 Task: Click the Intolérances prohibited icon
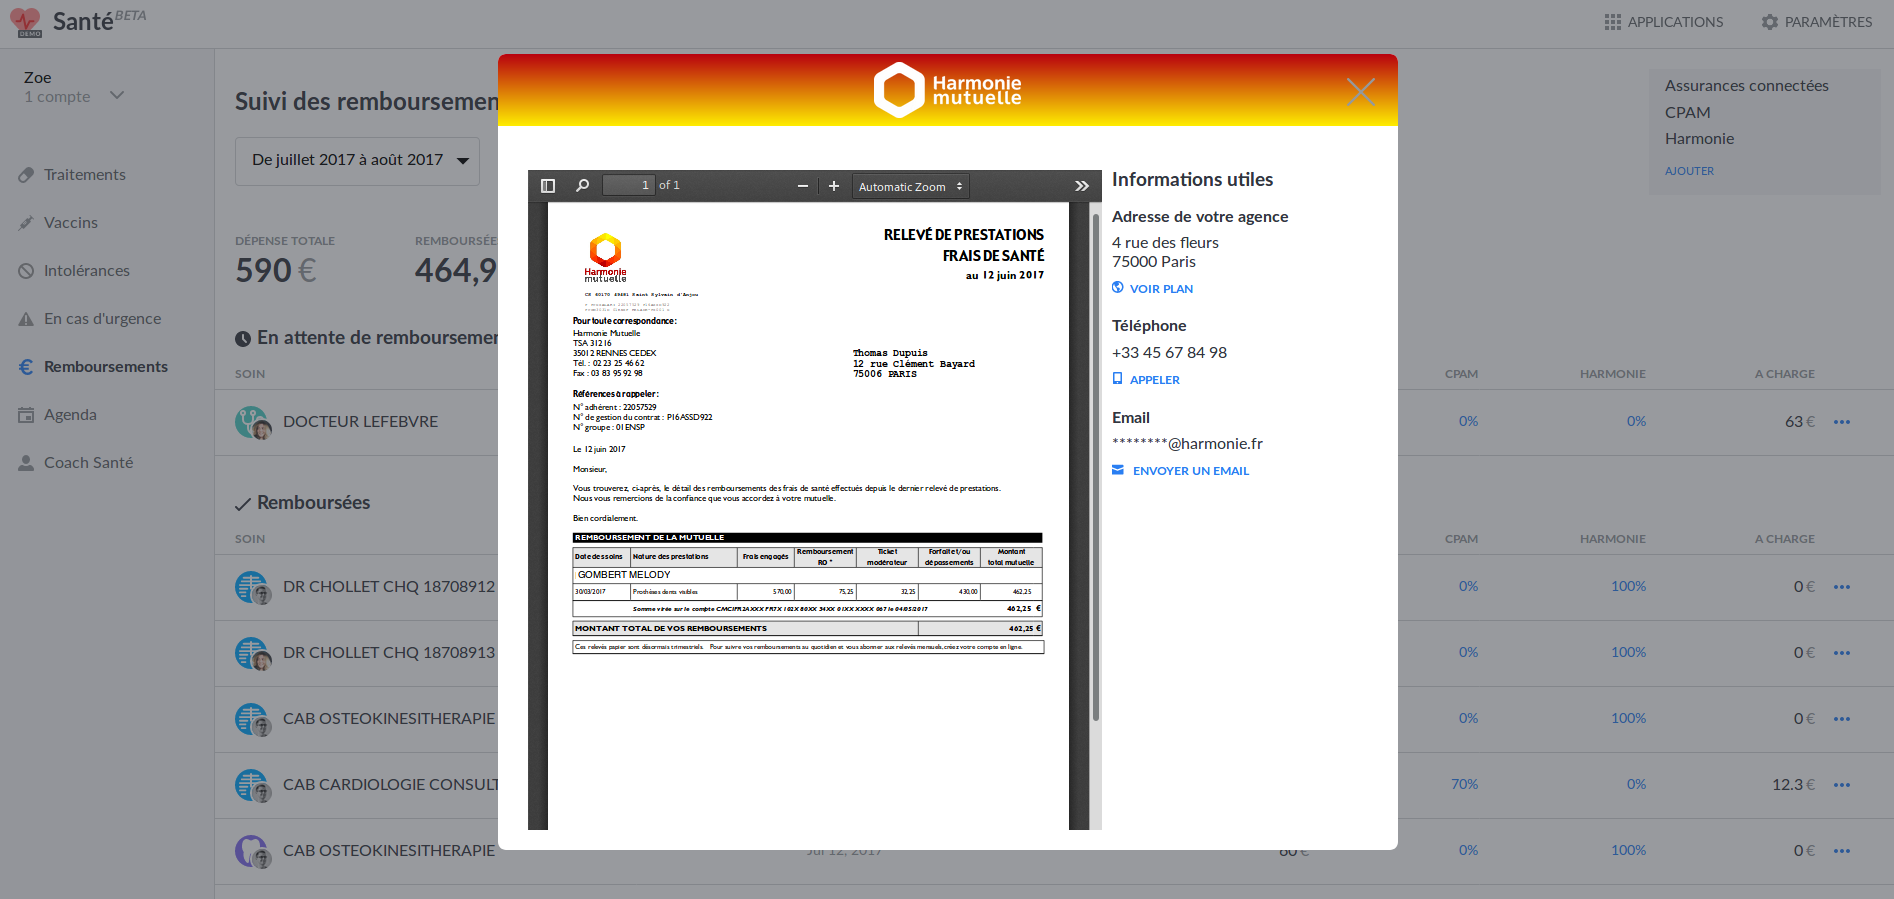pos(26,271)
